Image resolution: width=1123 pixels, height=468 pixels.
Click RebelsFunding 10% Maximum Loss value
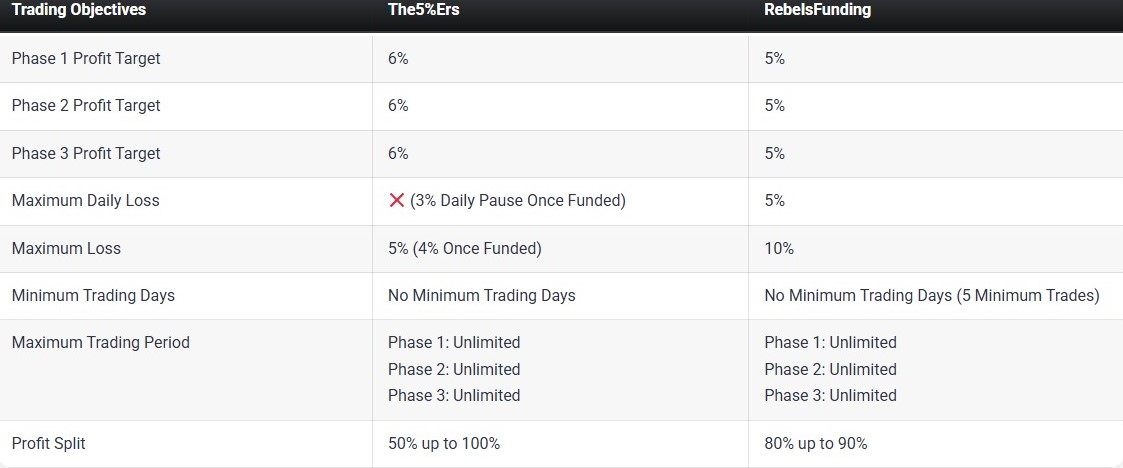(779, 248)
